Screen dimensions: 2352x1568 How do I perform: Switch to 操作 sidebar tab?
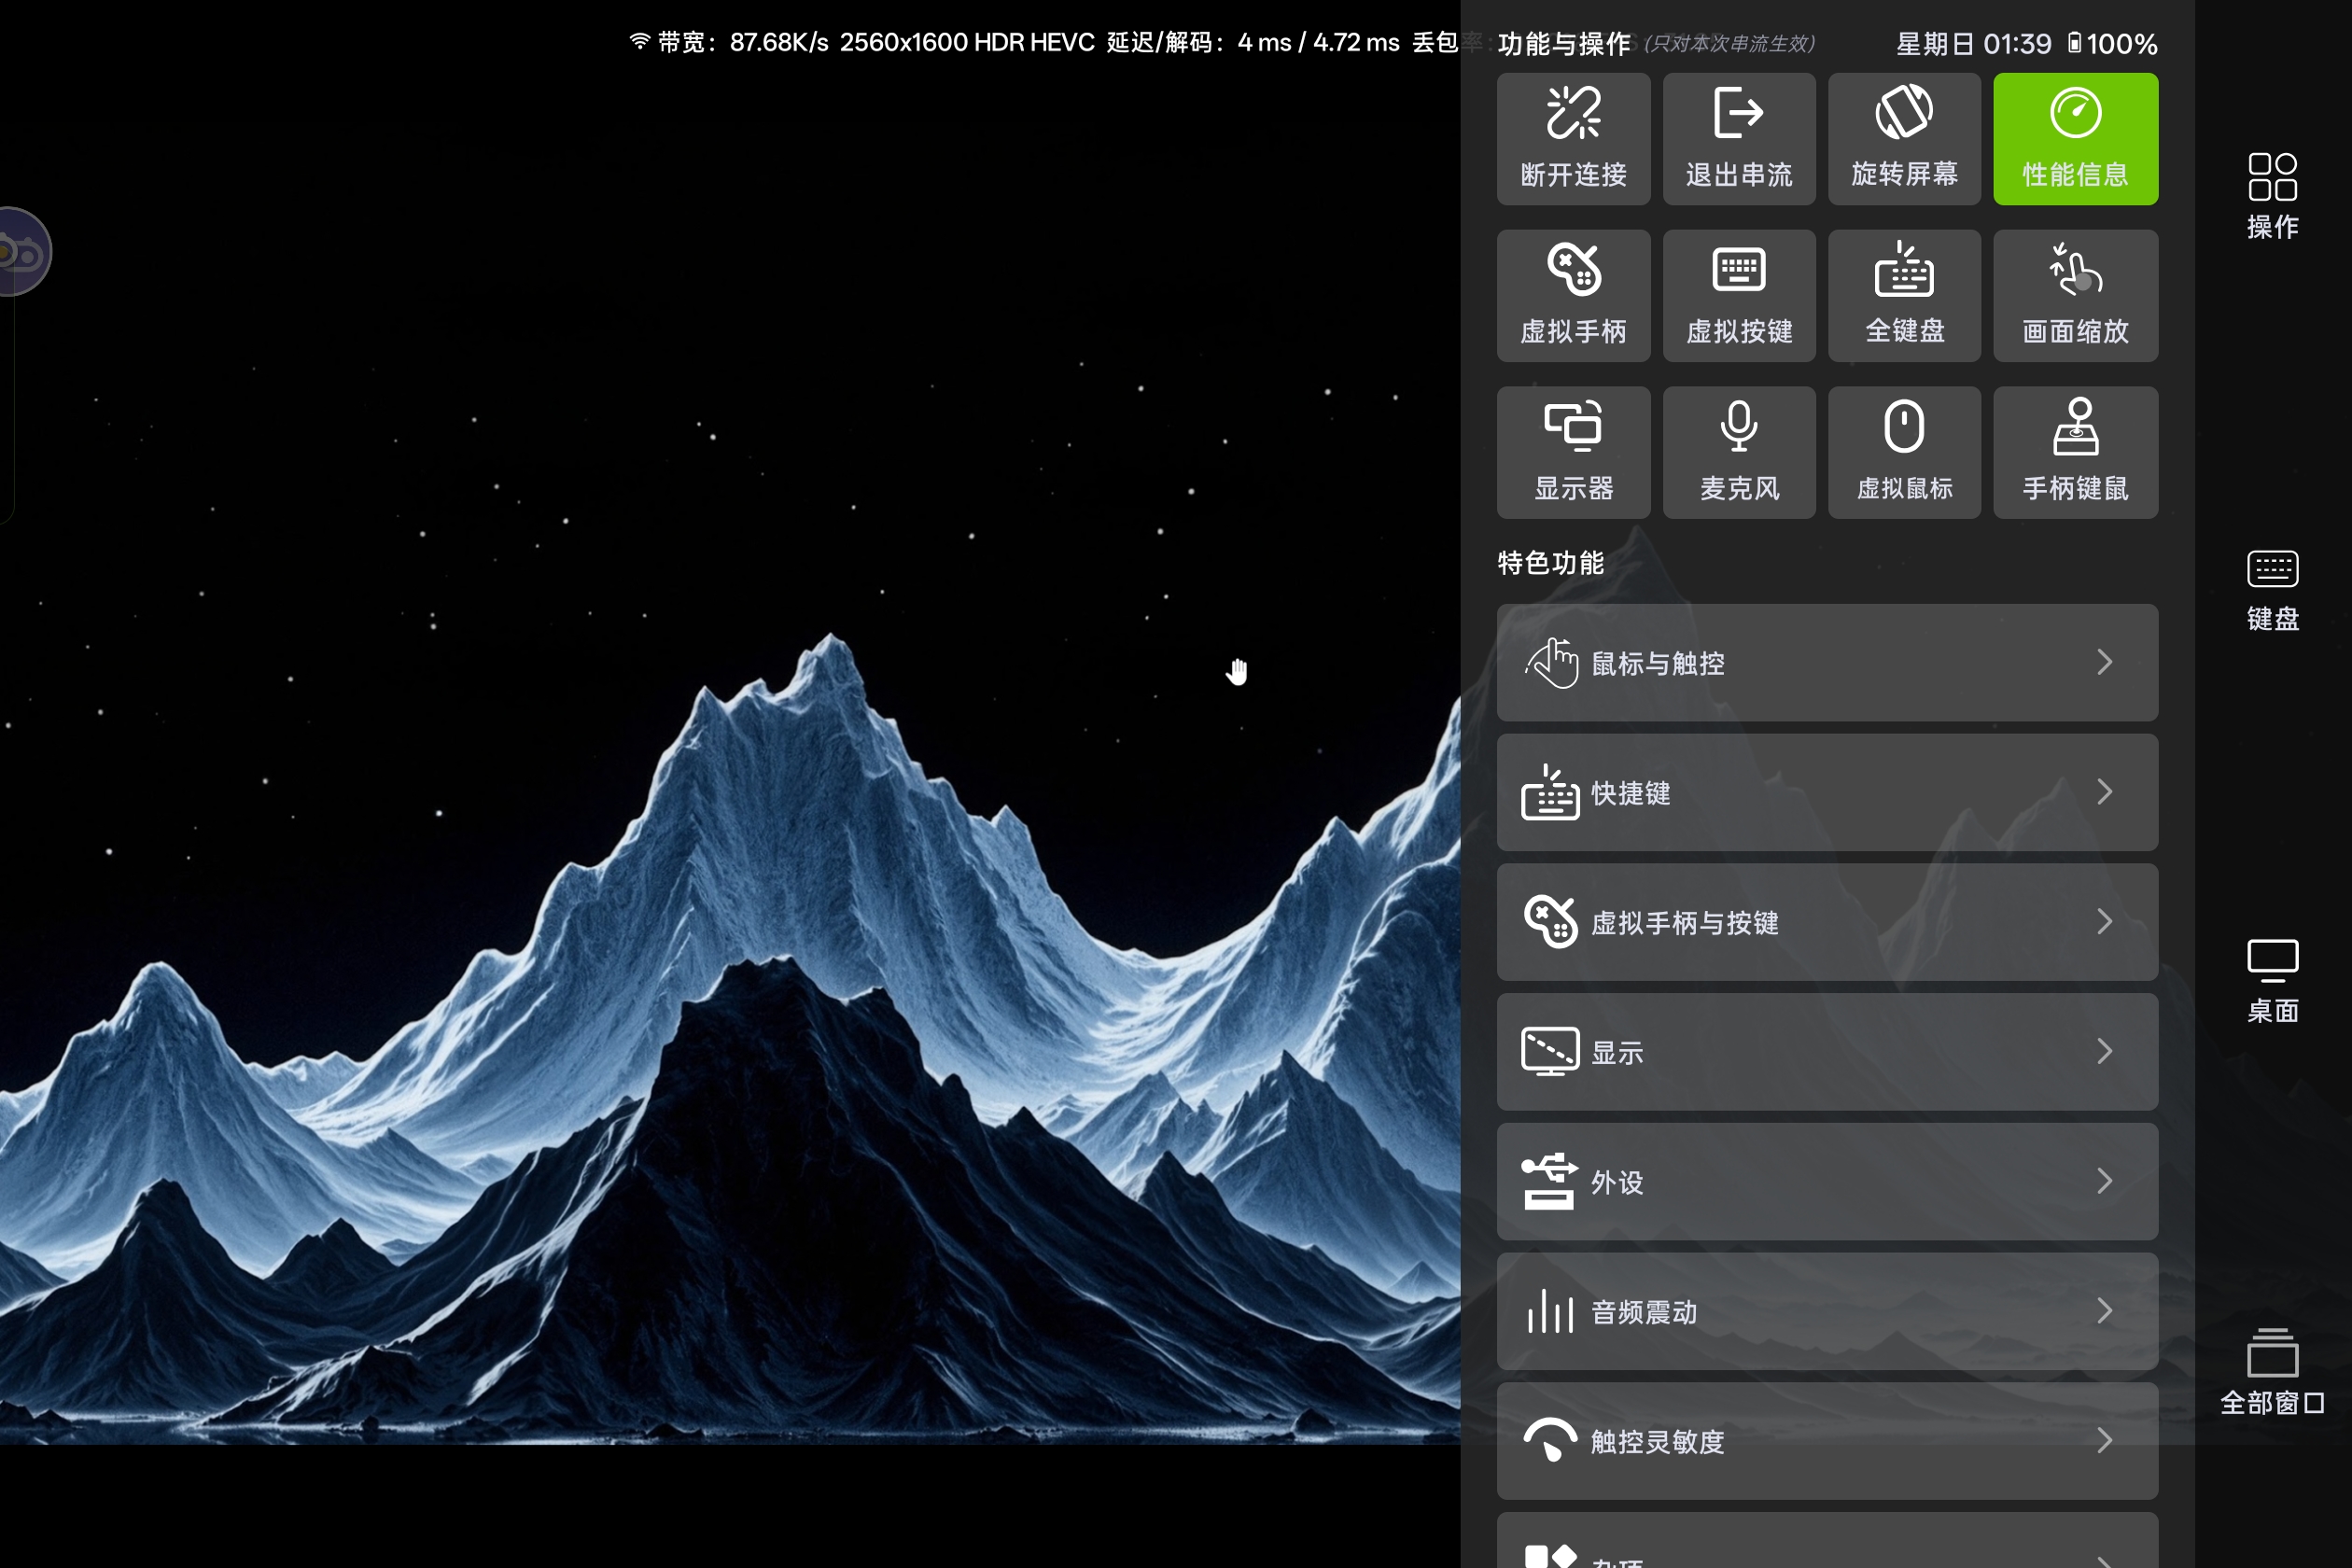point(2272,196)
